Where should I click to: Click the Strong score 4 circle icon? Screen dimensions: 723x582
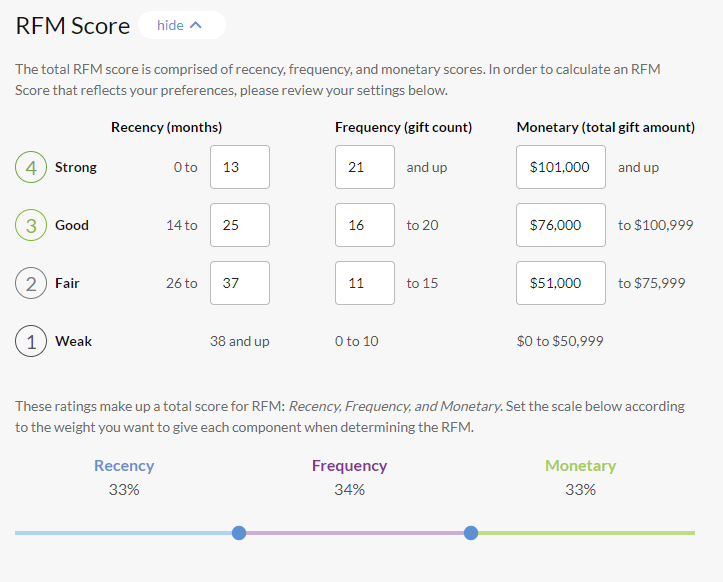(31, 167)
